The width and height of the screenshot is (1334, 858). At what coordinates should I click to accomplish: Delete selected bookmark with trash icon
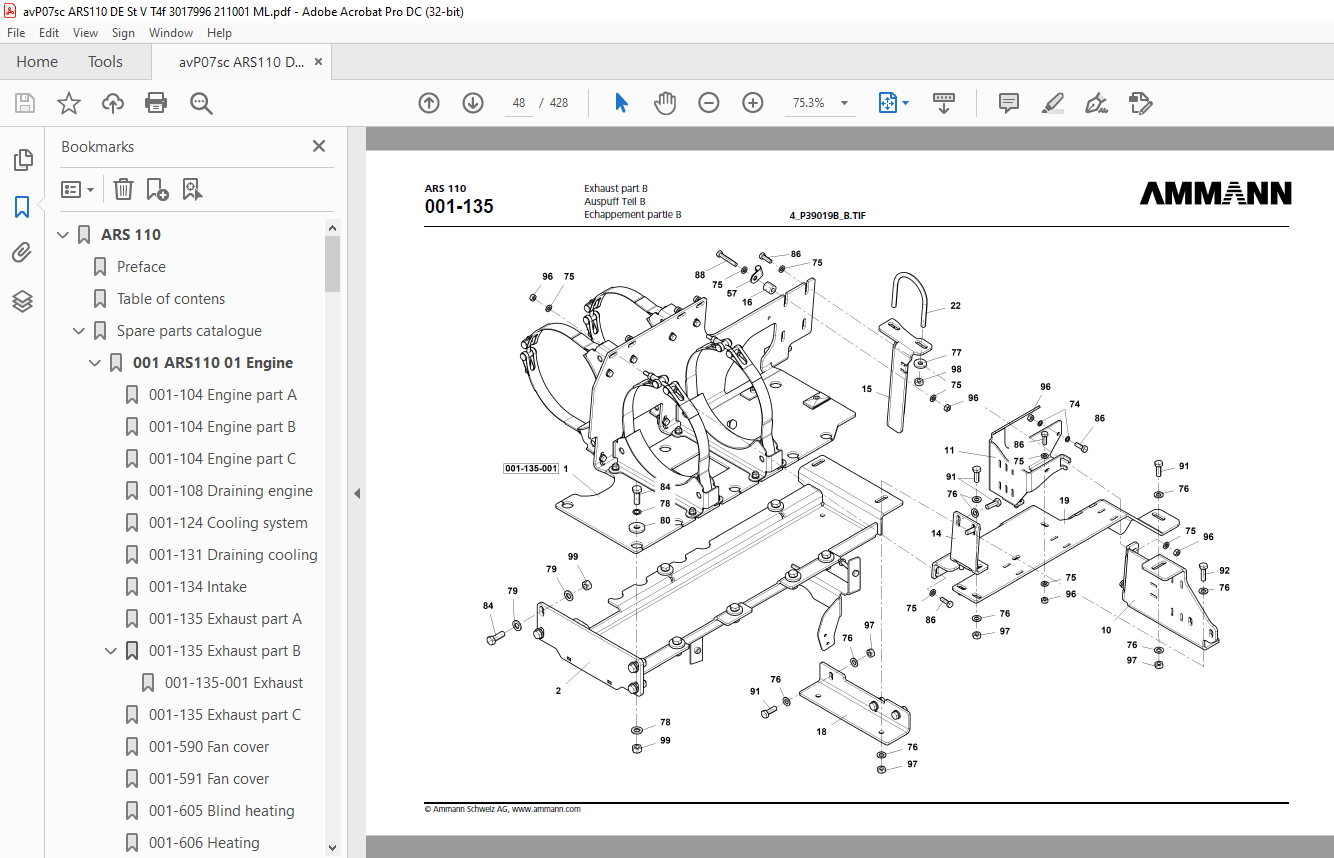point(123,189)
